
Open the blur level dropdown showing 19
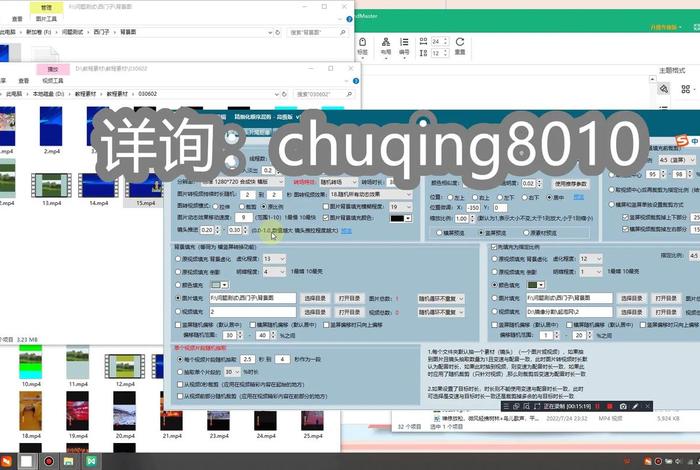(400, 207)
